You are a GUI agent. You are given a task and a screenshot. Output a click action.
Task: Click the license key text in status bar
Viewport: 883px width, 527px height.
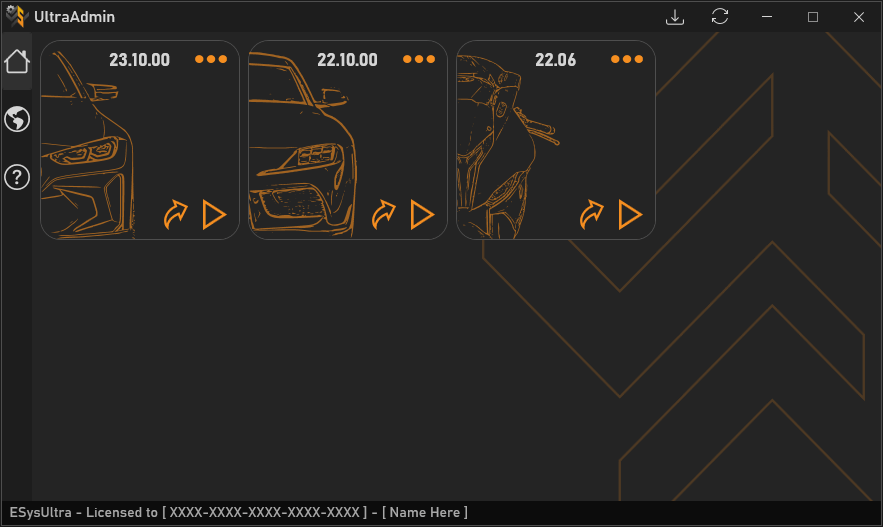click(265, 512)
